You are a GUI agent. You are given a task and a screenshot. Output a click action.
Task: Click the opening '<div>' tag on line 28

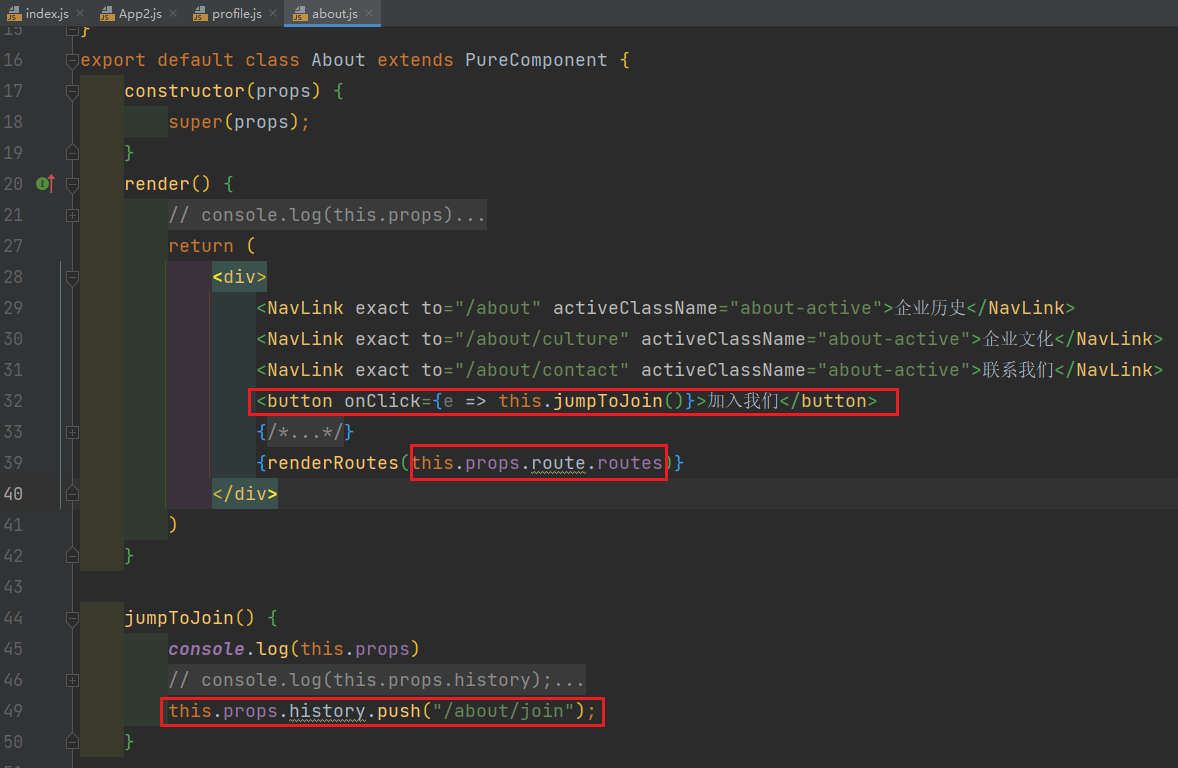tap(239, 277)
